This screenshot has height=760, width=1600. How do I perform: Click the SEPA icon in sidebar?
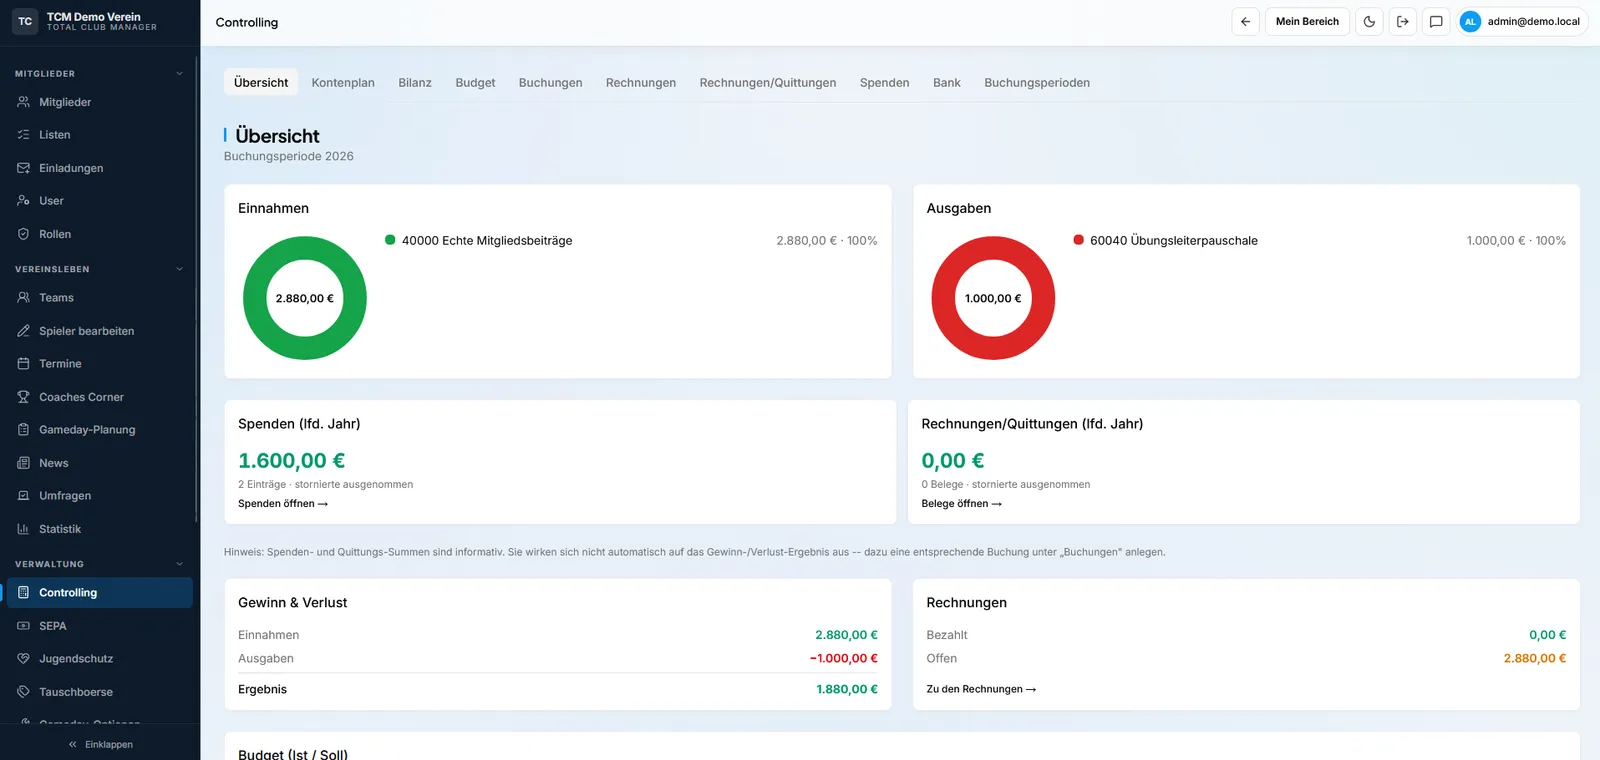[x=23, y=626]
